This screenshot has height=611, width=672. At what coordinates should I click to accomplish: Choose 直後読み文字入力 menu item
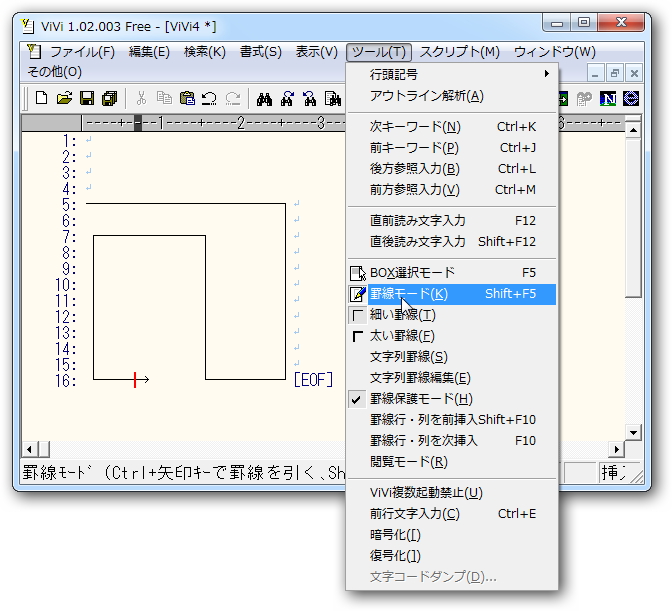click(451, 242)
